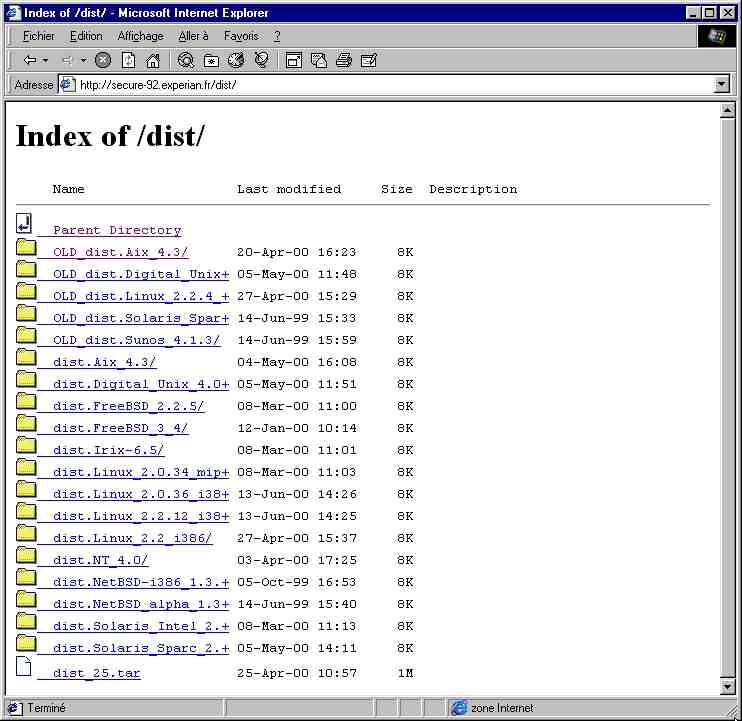Click the Forward arrow toolbar button
Screen dimensions: 742x721
(68, 60)
